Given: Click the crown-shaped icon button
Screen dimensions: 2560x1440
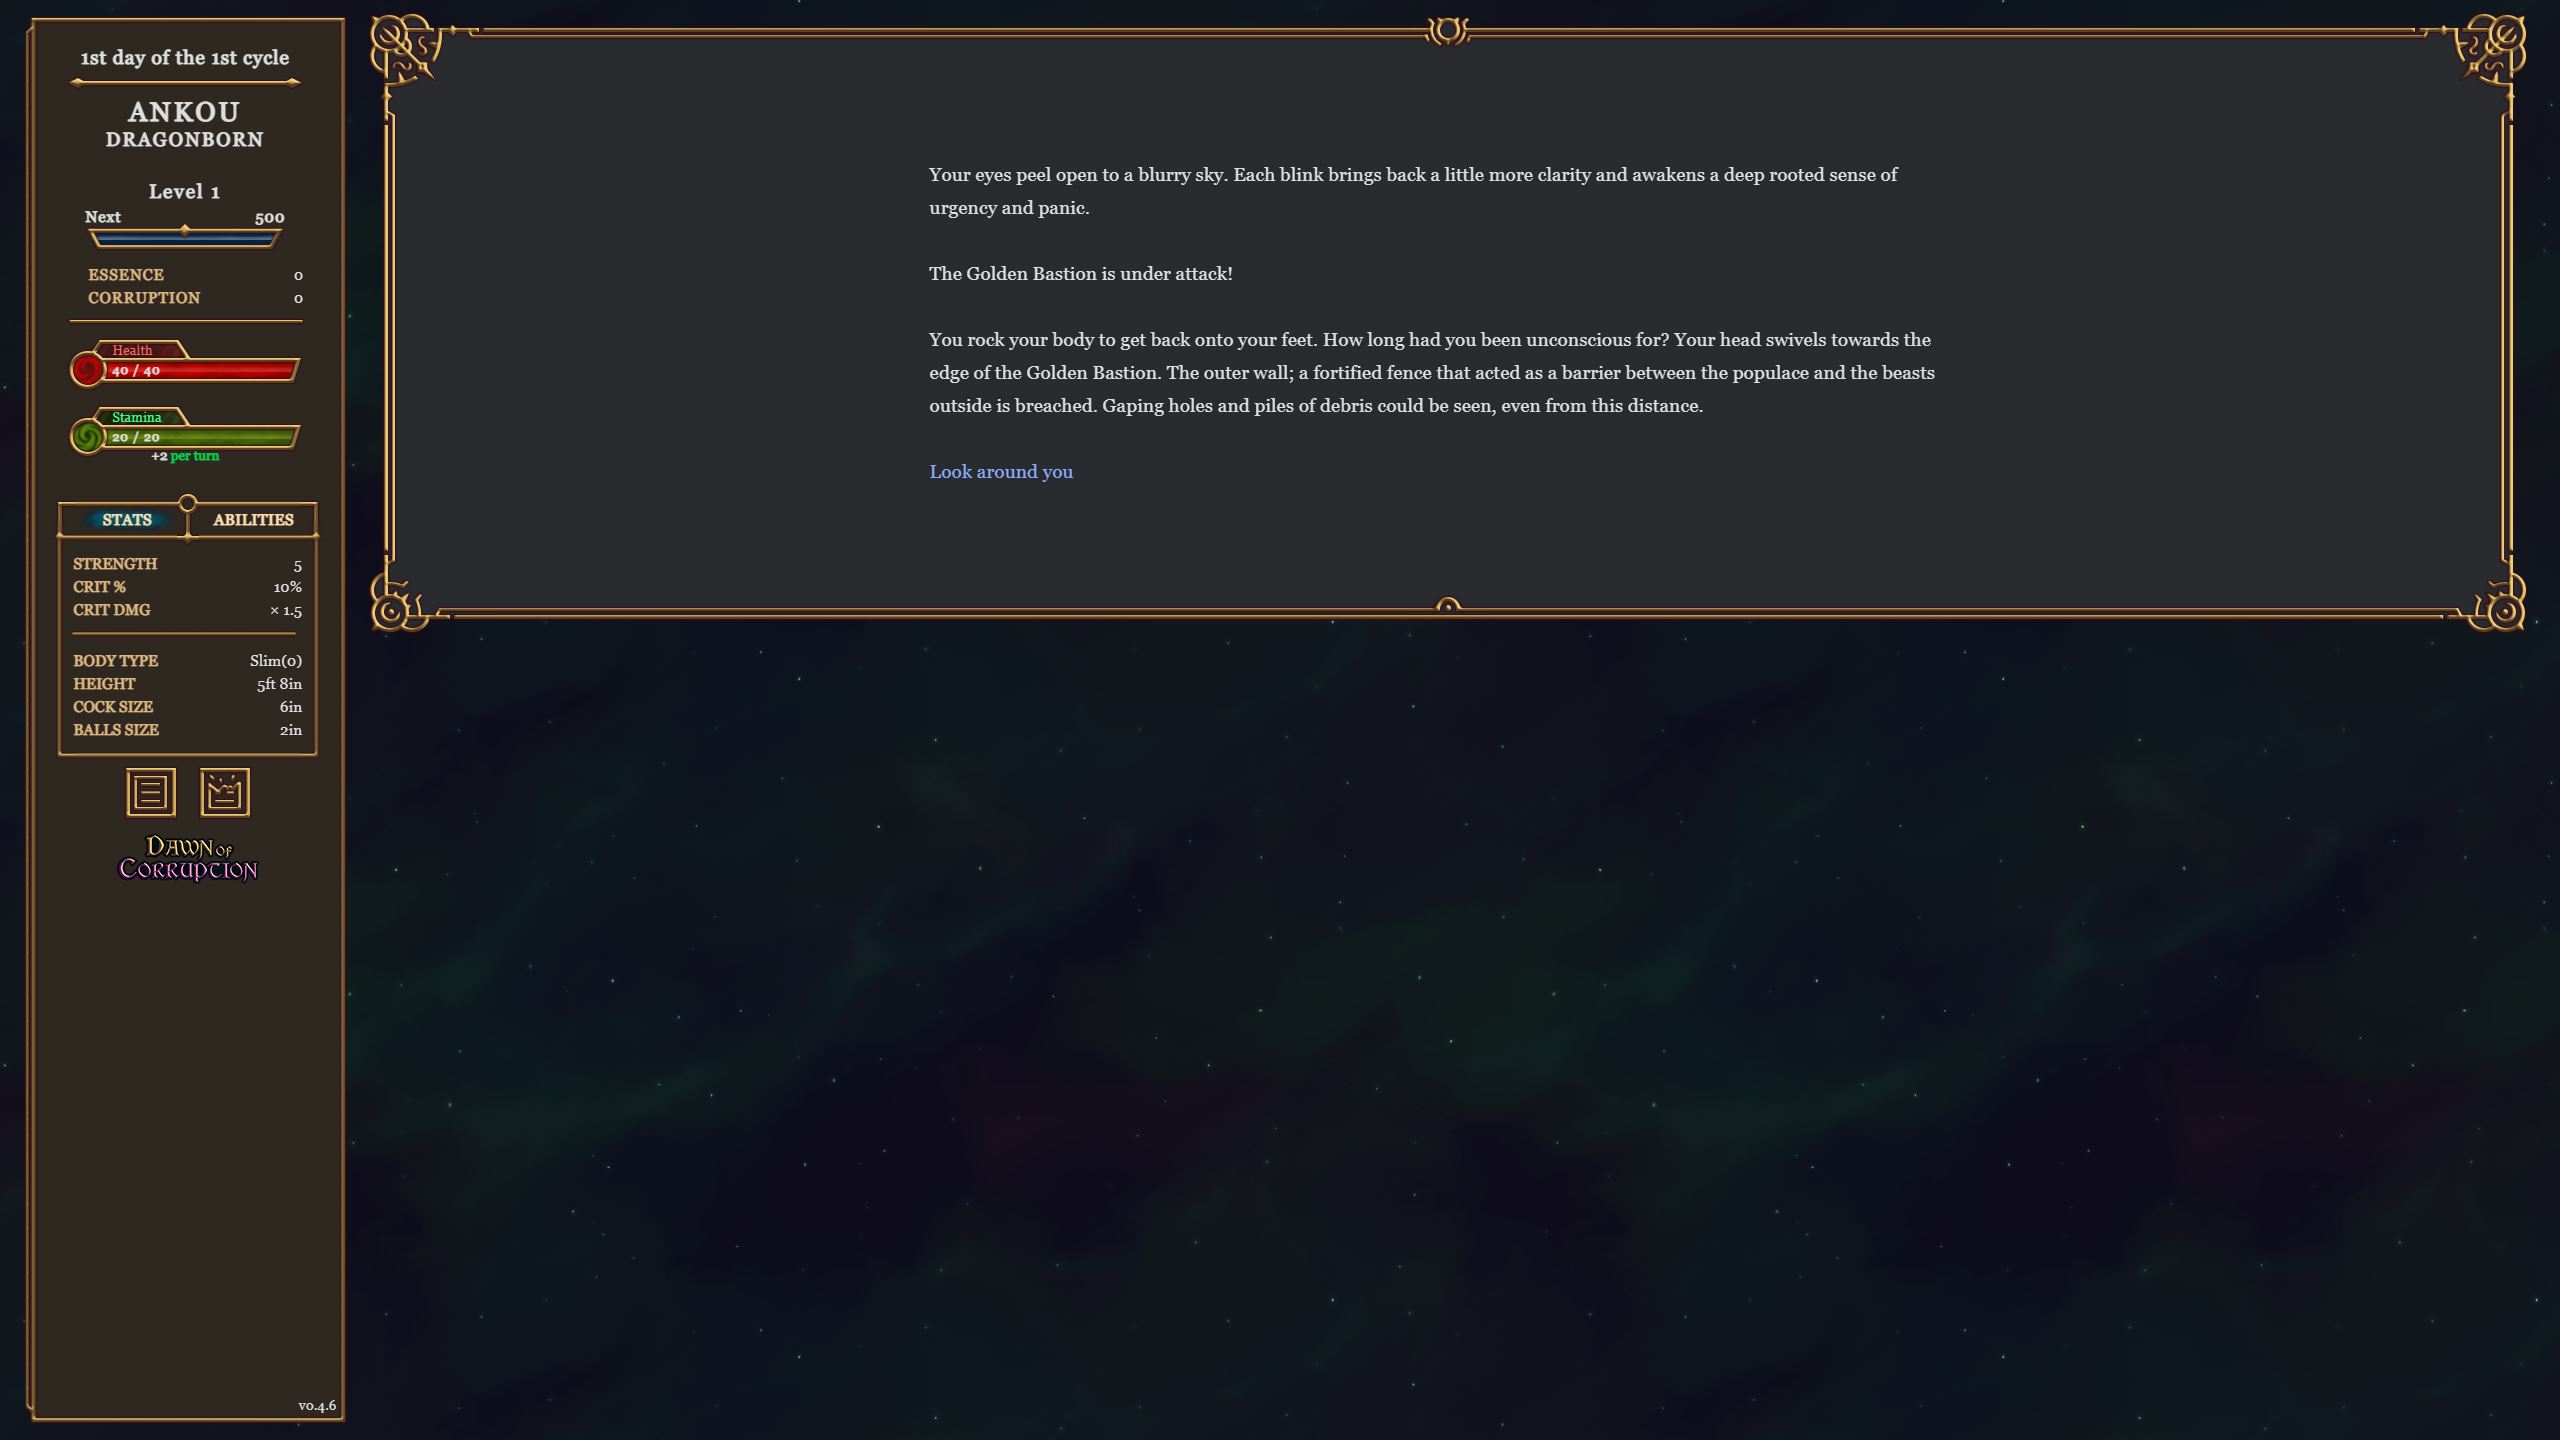Looking at the screenshot, I should [x=224, y=792].
